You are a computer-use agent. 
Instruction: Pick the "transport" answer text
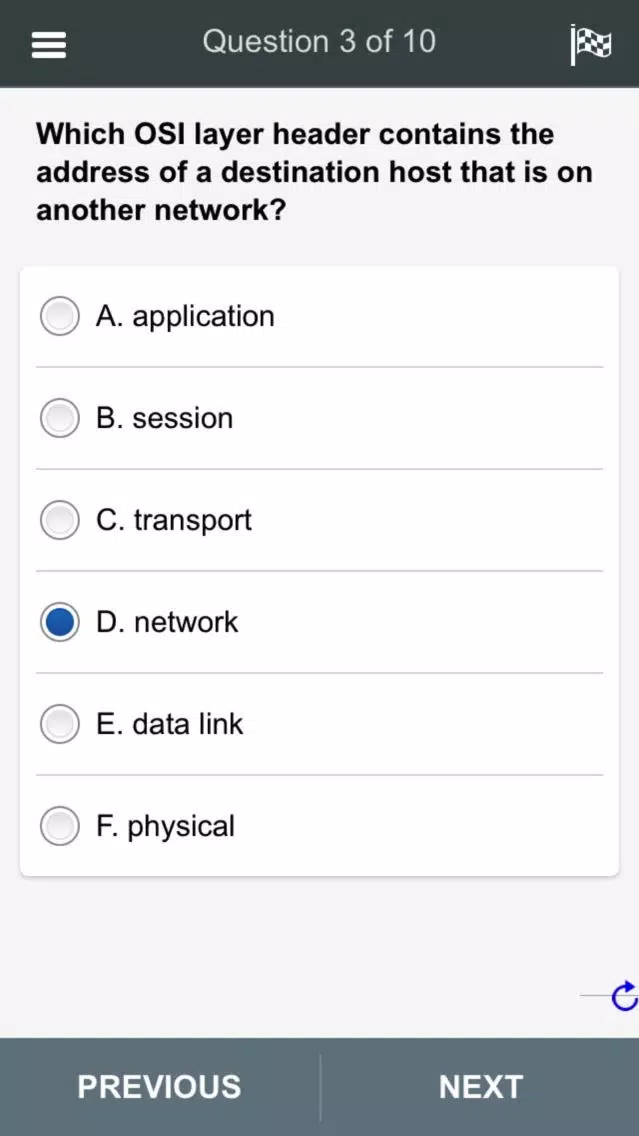click(174, 520)
